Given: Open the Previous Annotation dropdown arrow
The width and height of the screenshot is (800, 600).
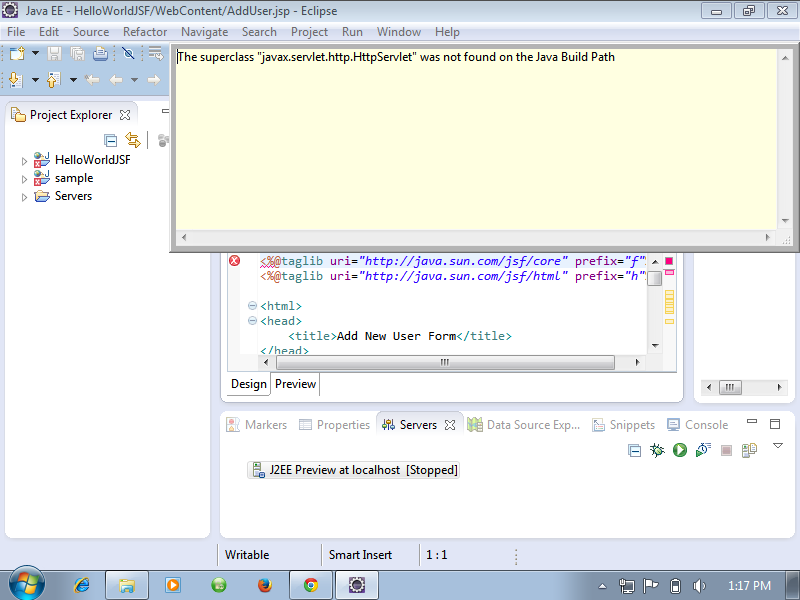Looking at the screenshot, I should [x=73, y=80].
